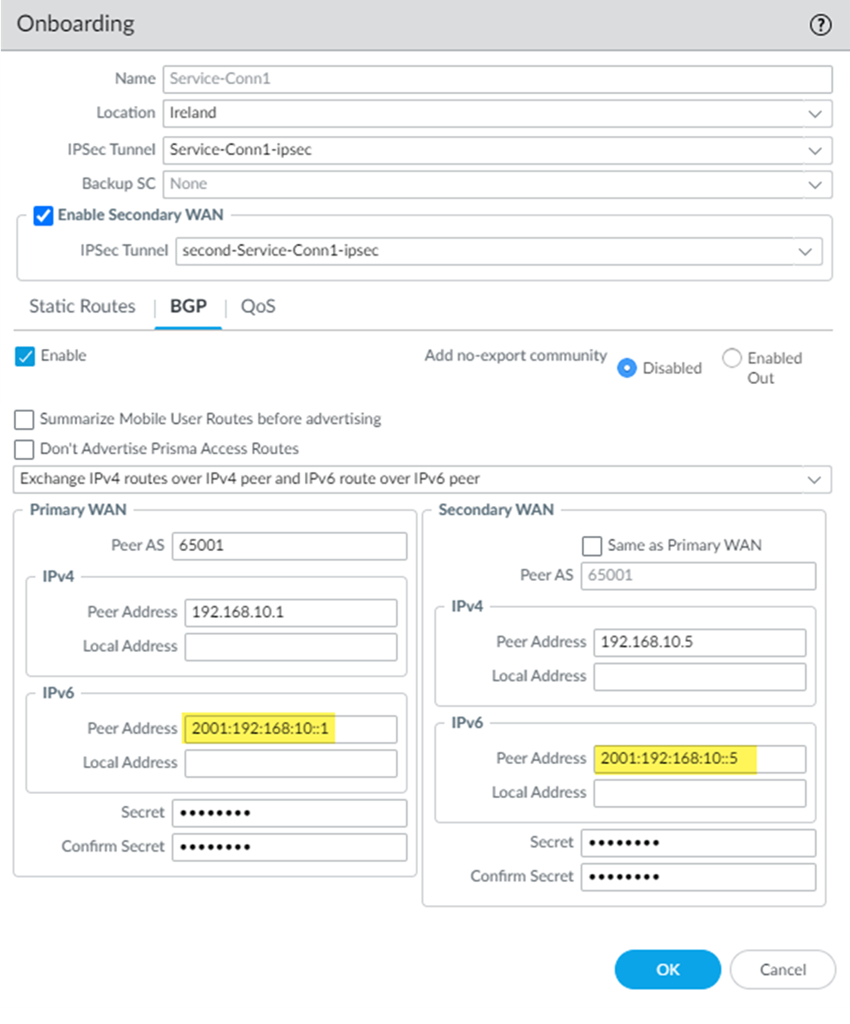Click Secondary WAN IPv4 Local Address field
850x1024 pixels.
[699, 677]
